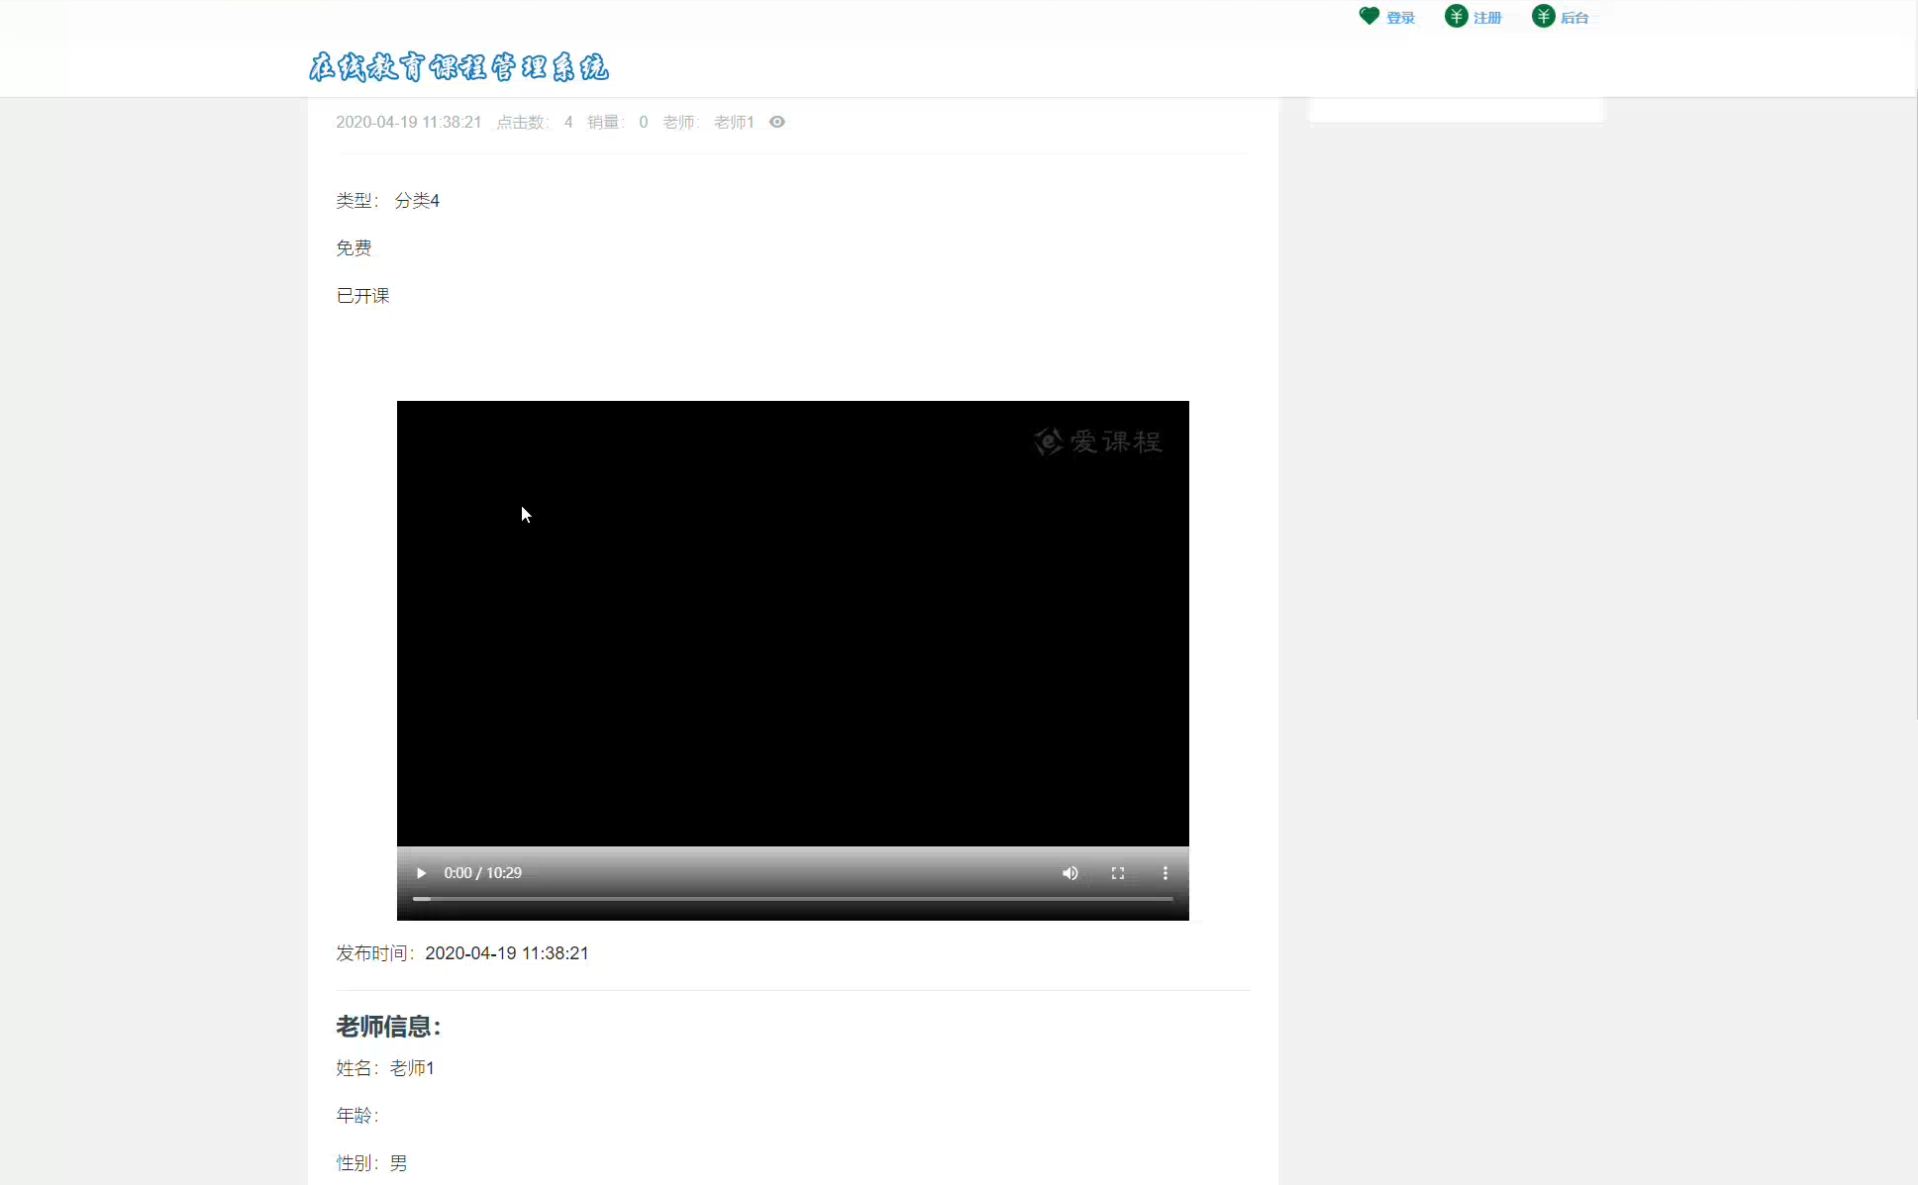Click the 分类4 category text
Viewport: 1918px width, 1185px height.
click(x=417, y=201)
